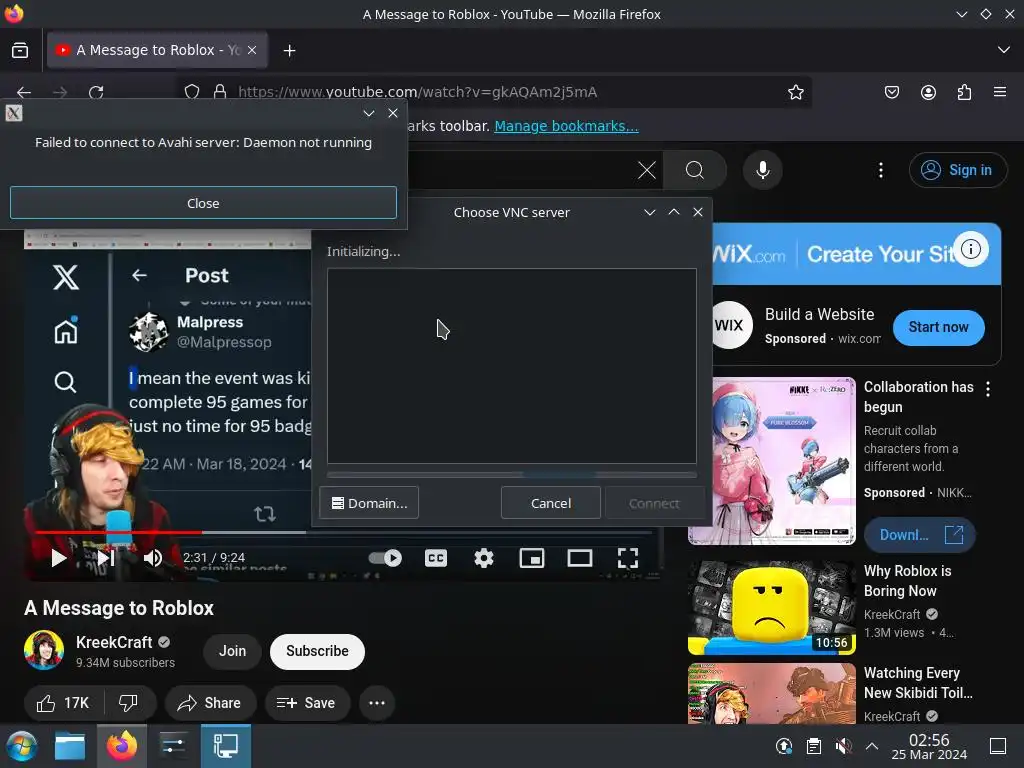1024x768 pixels.
Task: Switch to Firefox on taskbar
Action: 122,746
